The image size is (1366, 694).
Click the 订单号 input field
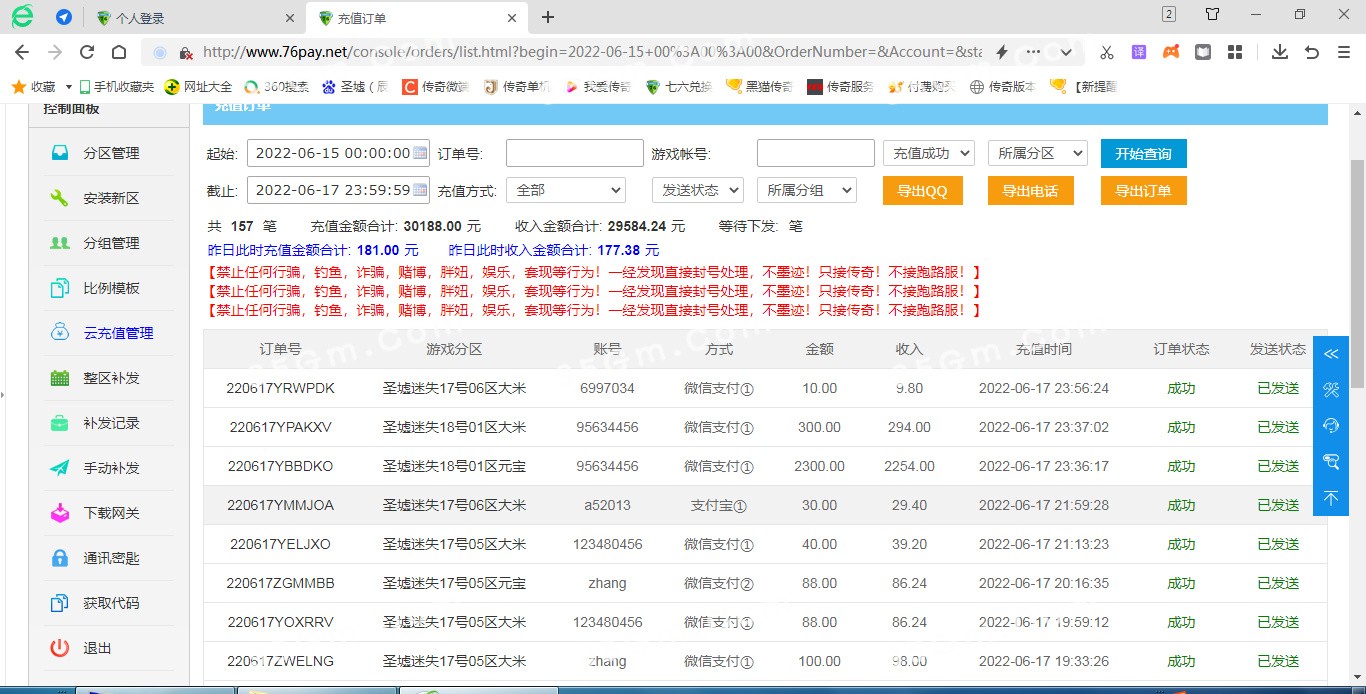point(574,153)
